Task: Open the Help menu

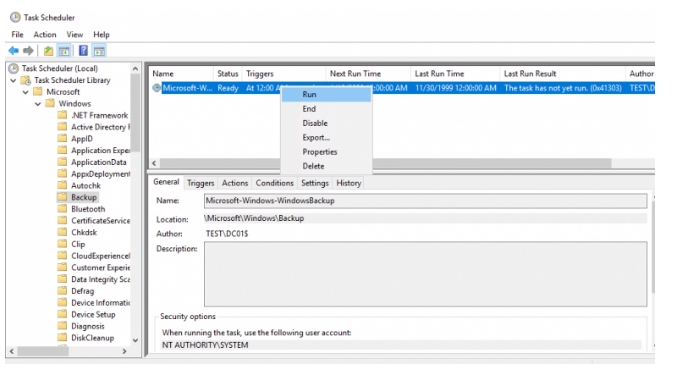Action: coord(101,35)
